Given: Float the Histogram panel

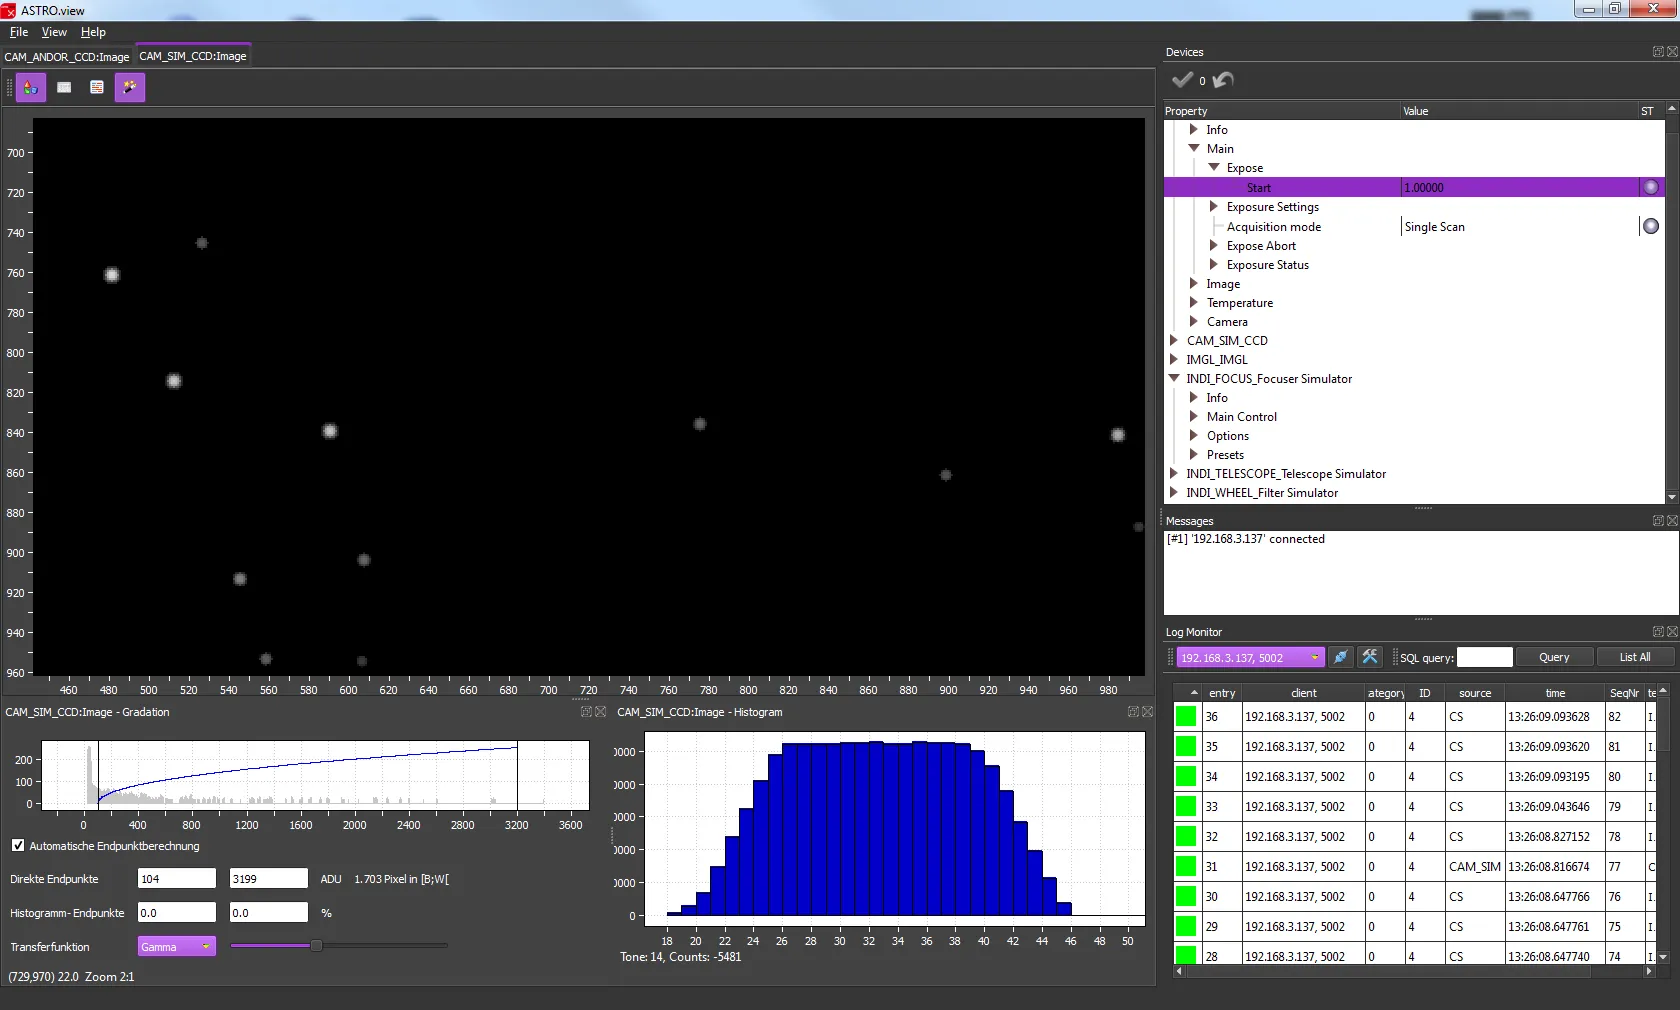Looking at the screenshot, I should (x=1134, y=712).
